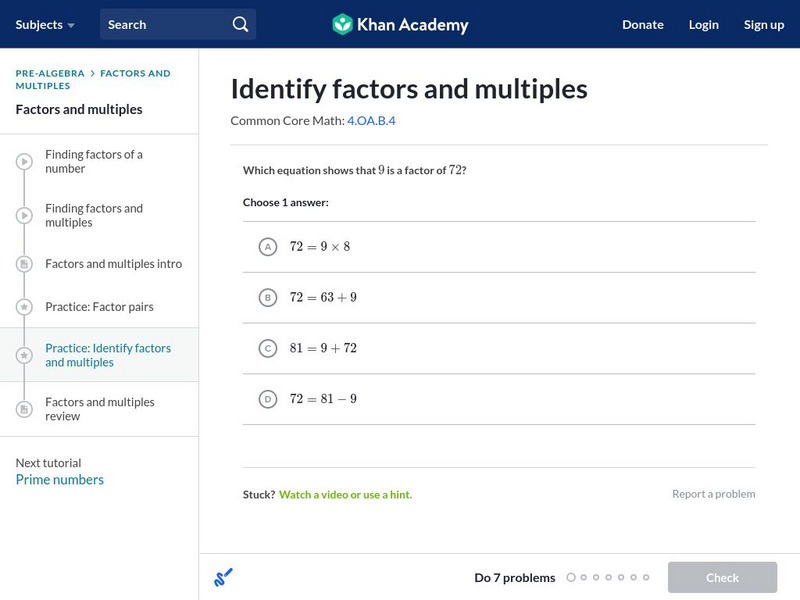
Task: Click the star icon for Practice: Factor pairs
Action: [24, 307]
